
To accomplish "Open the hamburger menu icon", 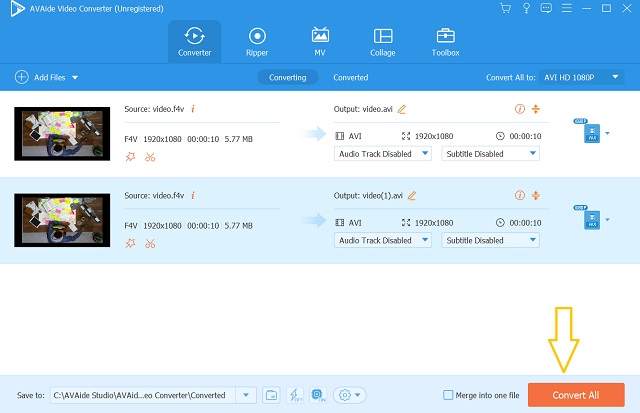I will coord(567,8).
